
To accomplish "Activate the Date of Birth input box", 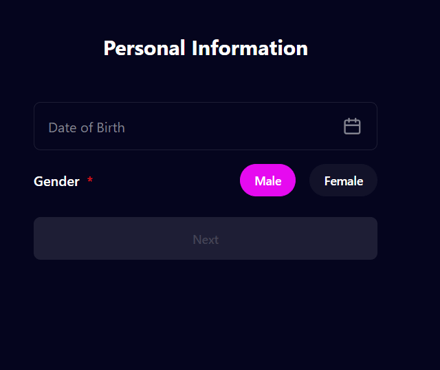I will 205,126.
